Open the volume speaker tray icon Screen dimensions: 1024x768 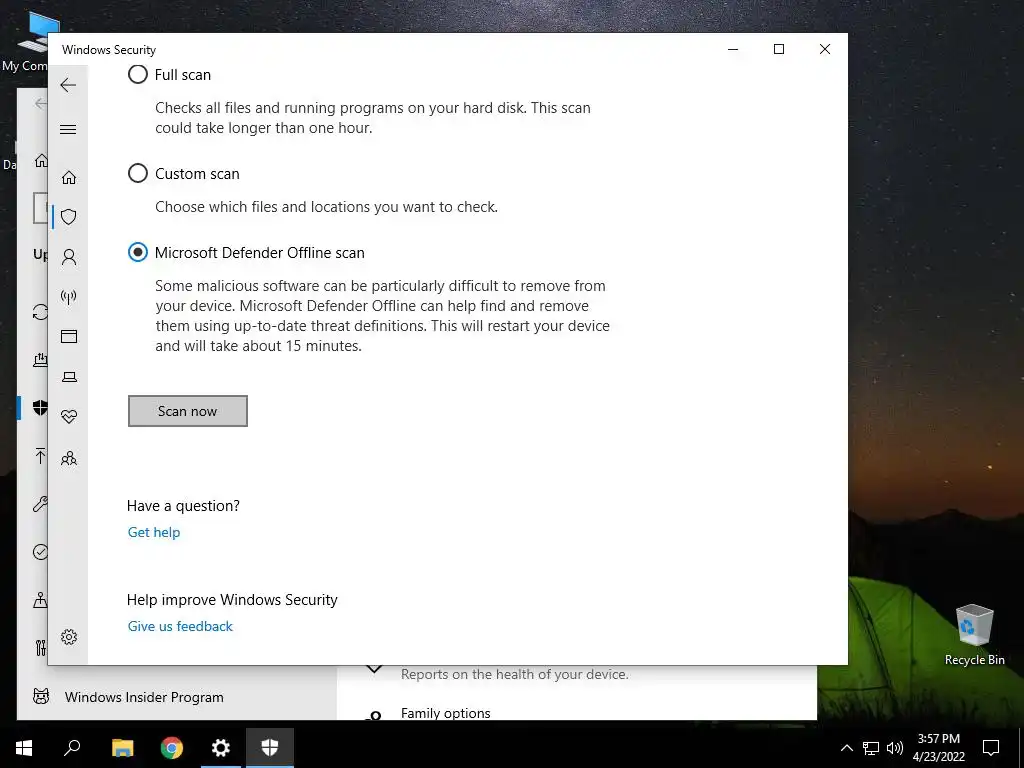coord(895,748)
